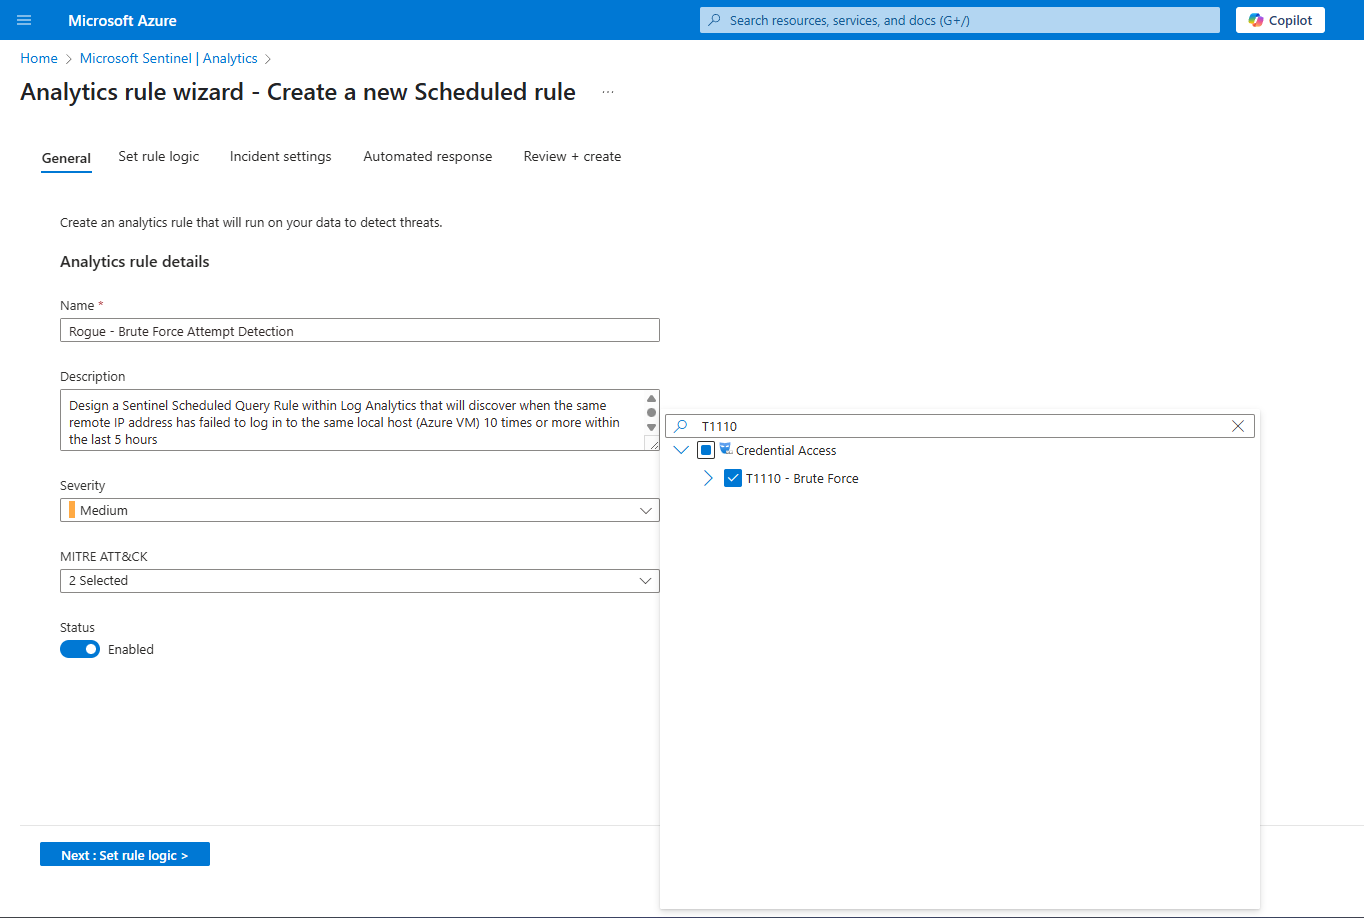Click inside the Description text area

352,420
